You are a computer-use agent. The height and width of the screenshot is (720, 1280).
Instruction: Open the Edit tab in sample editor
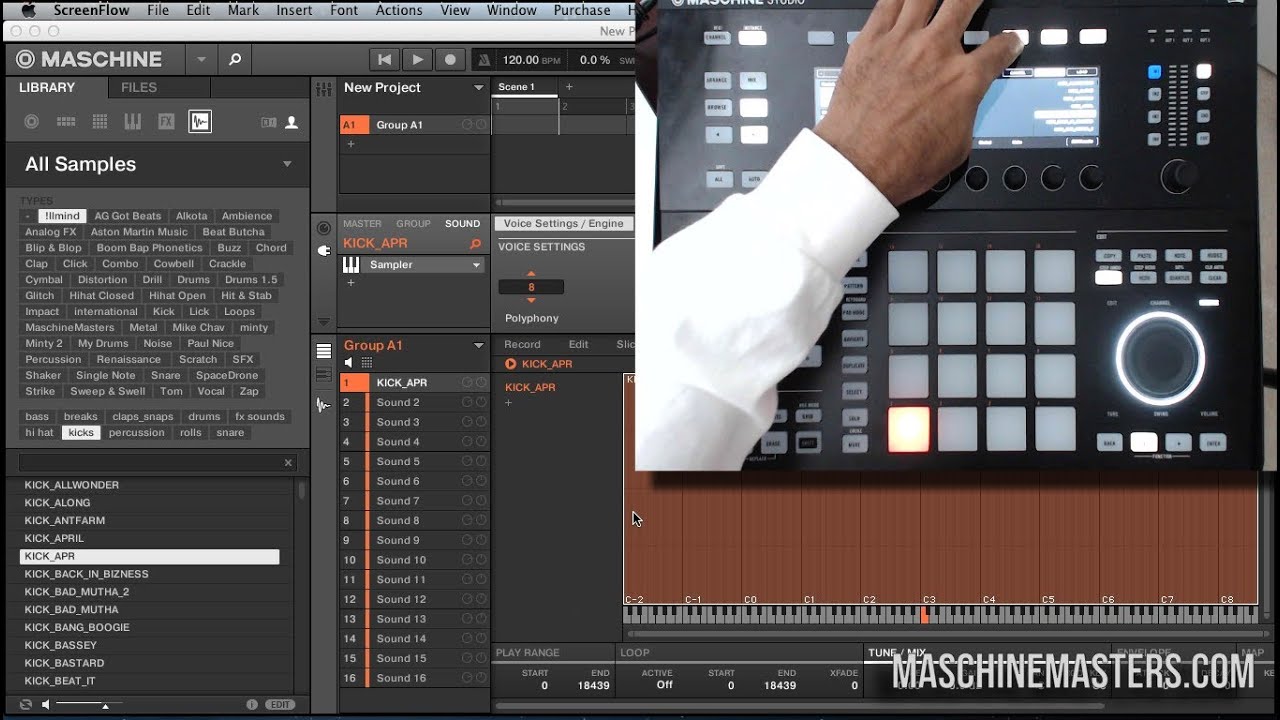578,344
